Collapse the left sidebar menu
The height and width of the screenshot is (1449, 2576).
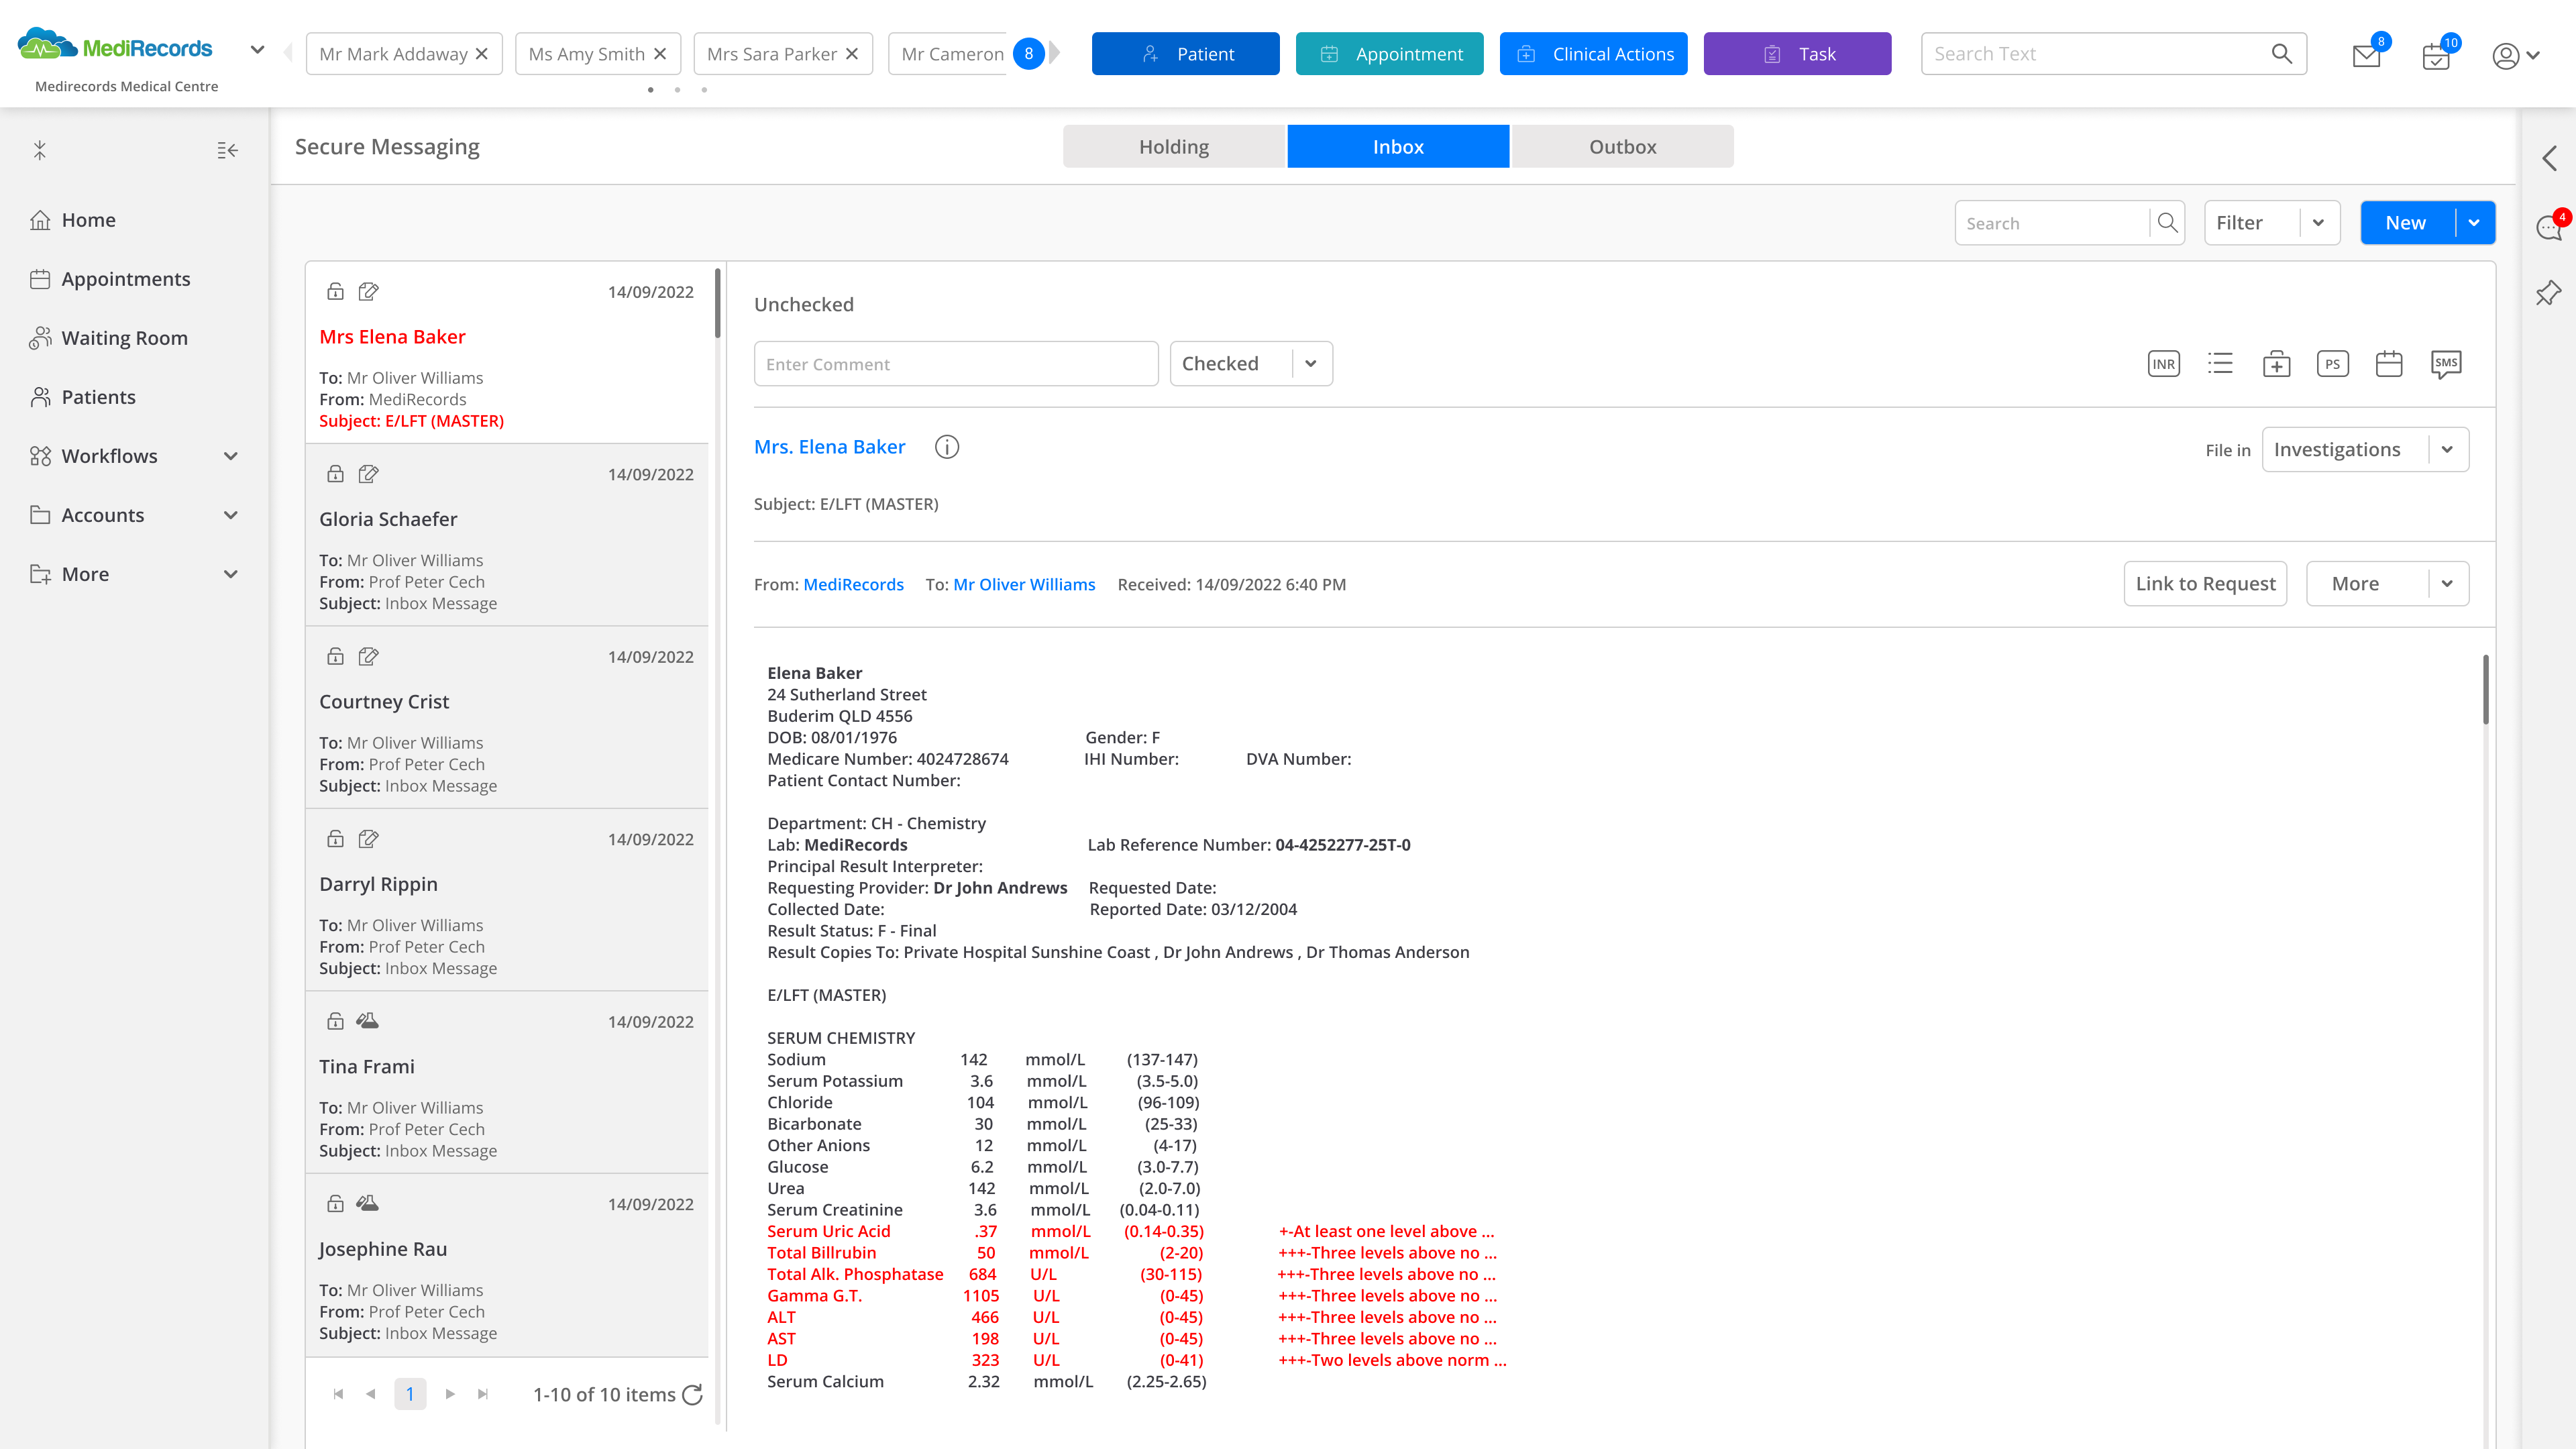[x=227, y=150]
